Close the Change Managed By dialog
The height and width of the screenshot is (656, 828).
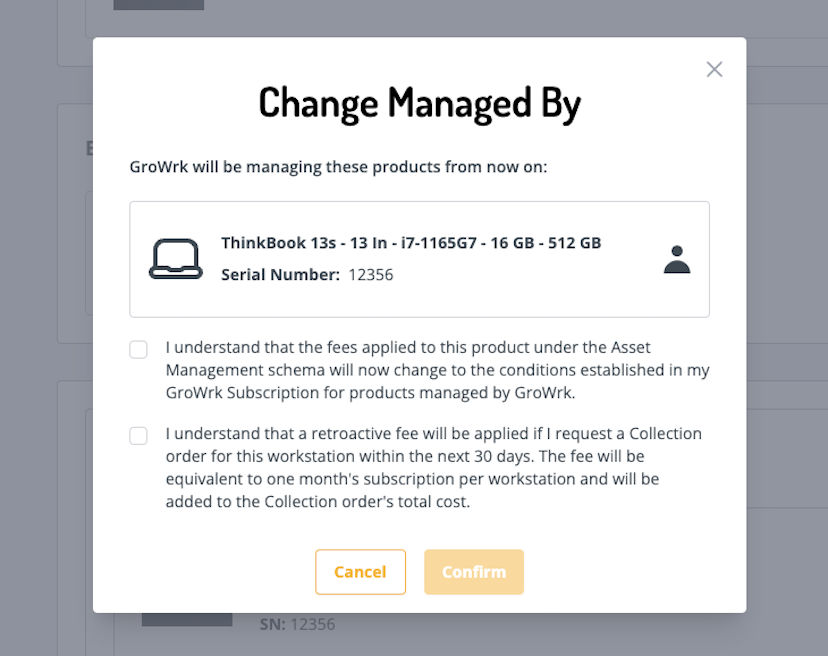click(714, 69)
